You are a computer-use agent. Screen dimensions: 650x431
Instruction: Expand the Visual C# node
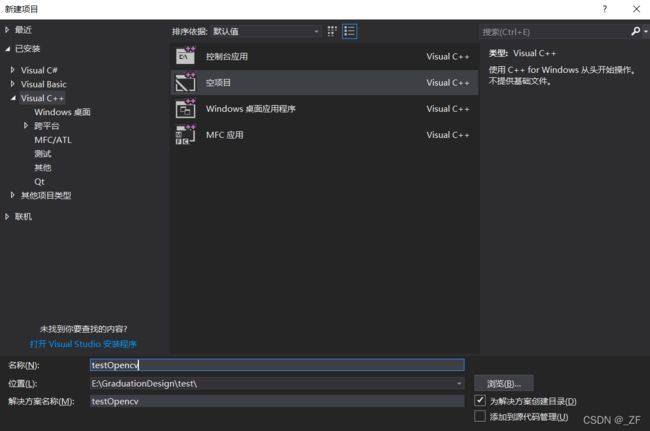(12, 70)
